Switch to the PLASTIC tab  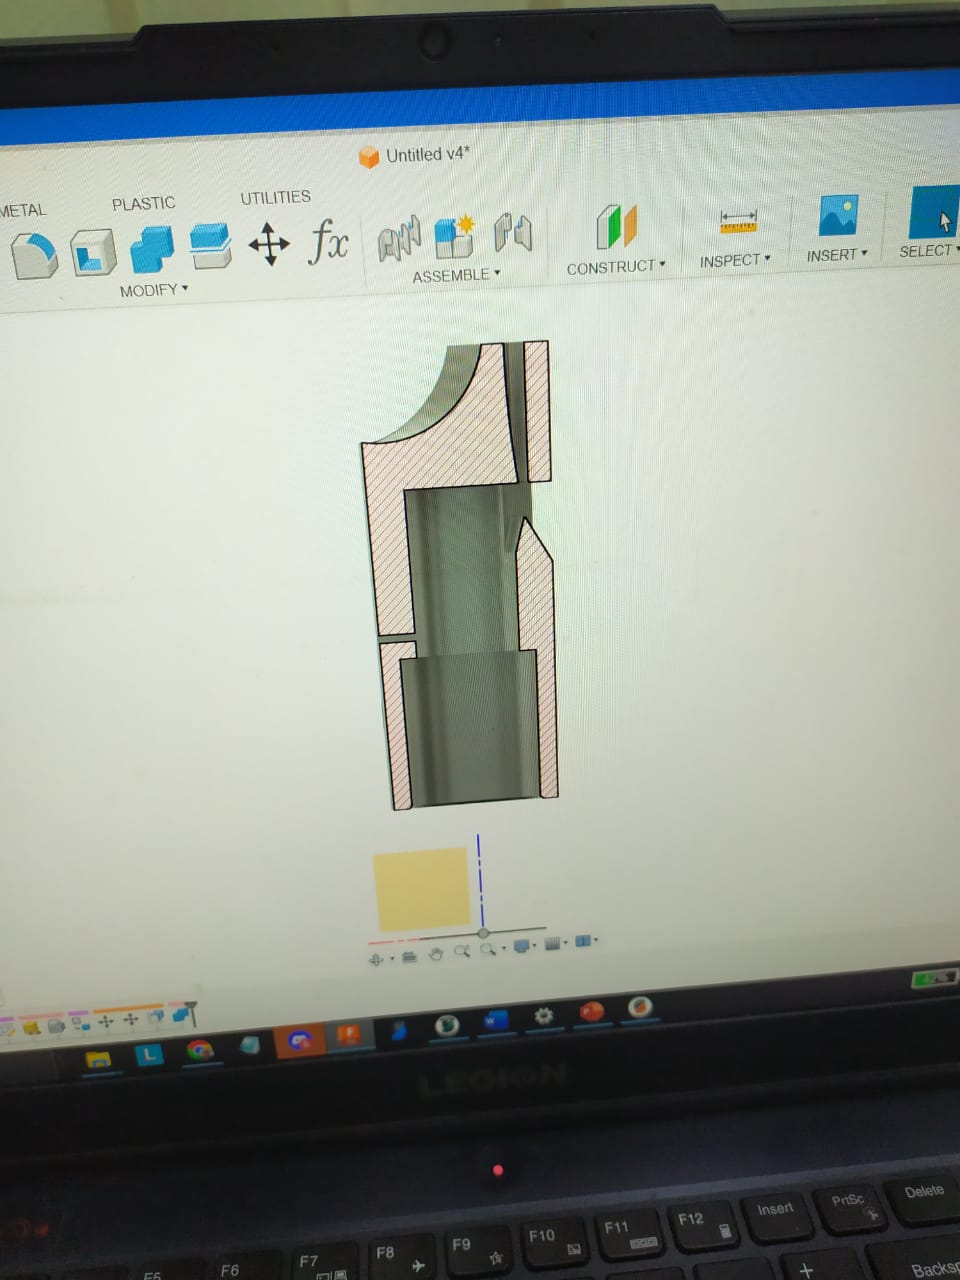click(143, 204)
